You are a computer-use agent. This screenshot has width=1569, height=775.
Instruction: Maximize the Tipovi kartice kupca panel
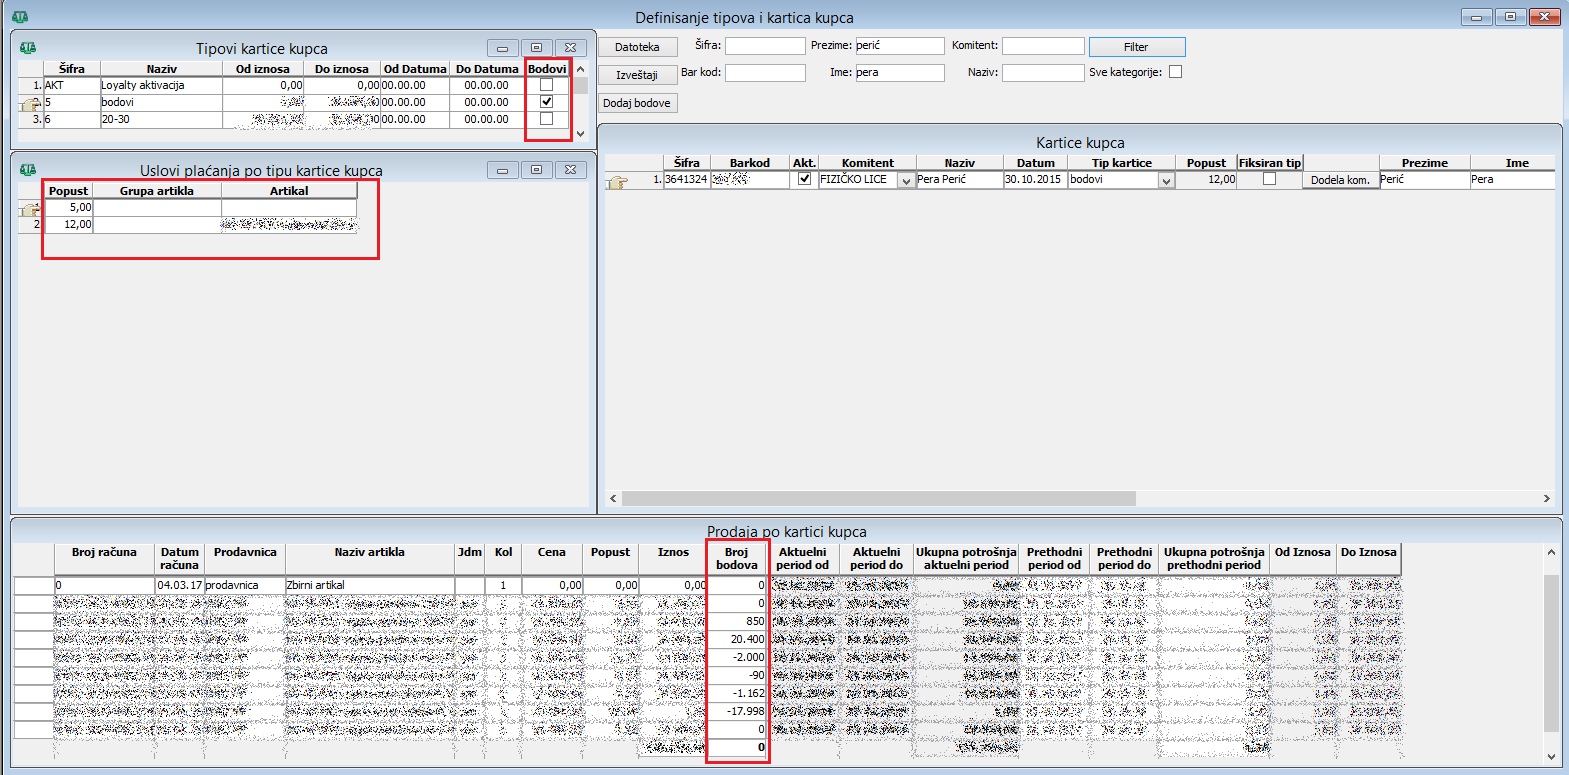click(x=536, y=48)
